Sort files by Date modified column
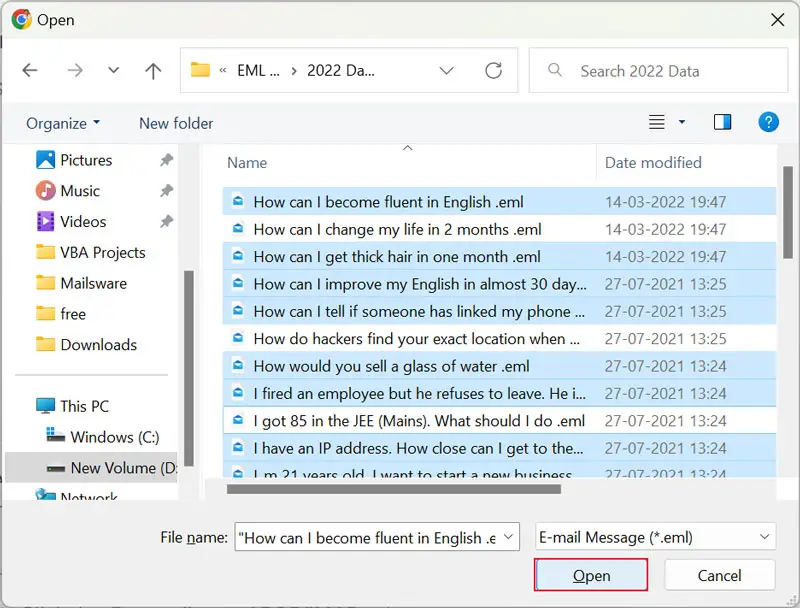Screen dimensions: 800x608 click(653, 162)
